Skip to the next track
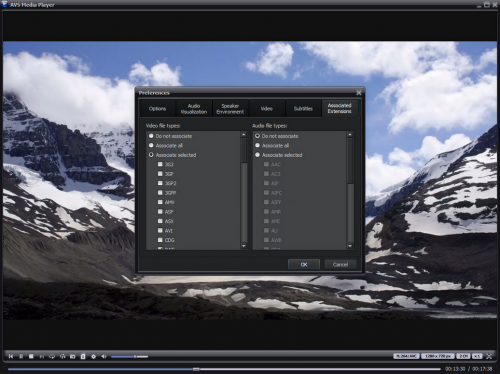Viewport: 500px width, 374px height. [x=41, y=356]
